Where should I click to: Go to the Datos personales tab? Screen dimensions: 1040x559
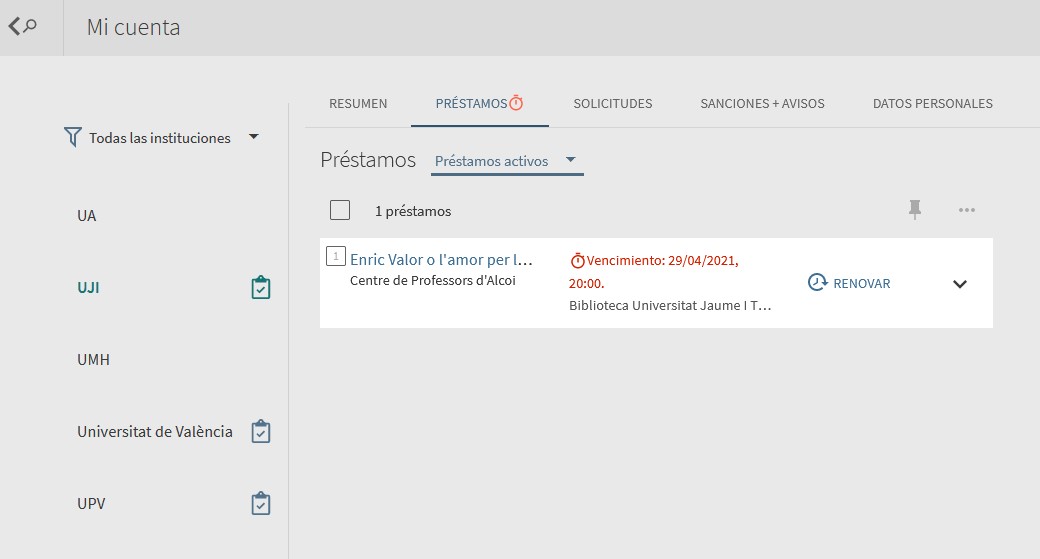pyautogui.click(x=933, y=103)
